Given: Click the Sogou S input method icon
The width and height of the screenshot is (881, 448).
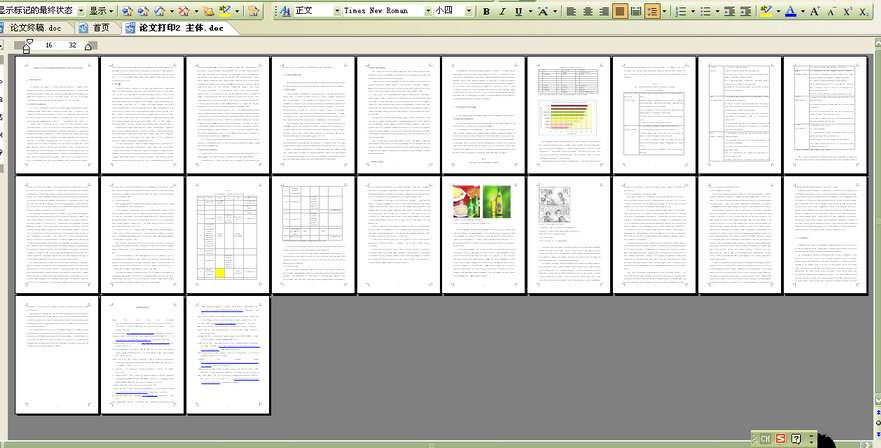Looking at the screenshot, I should 780,438.
